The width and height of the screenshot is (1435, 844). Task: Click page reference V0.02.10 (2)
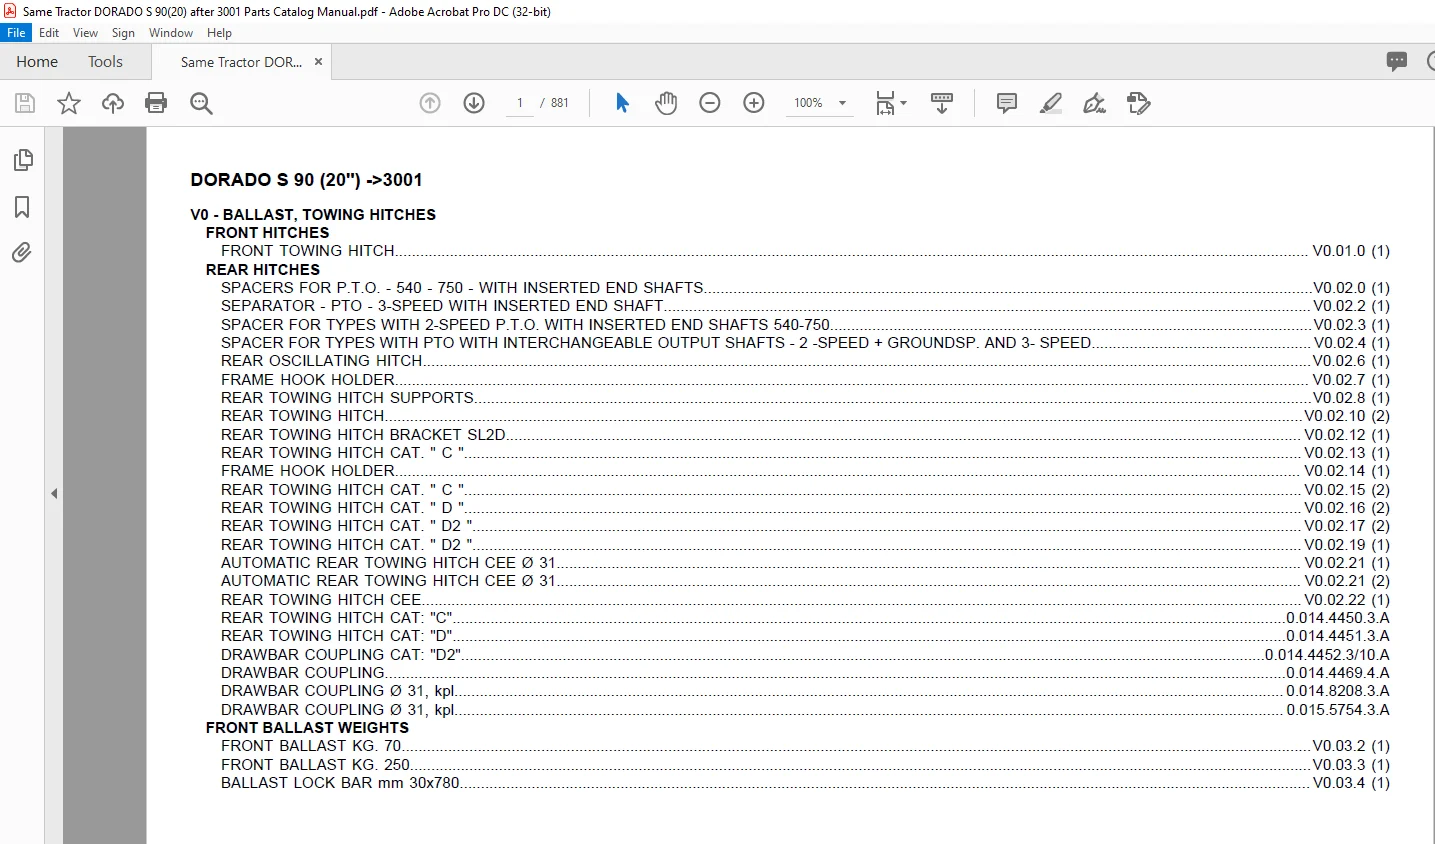[x=1347, y=416]
